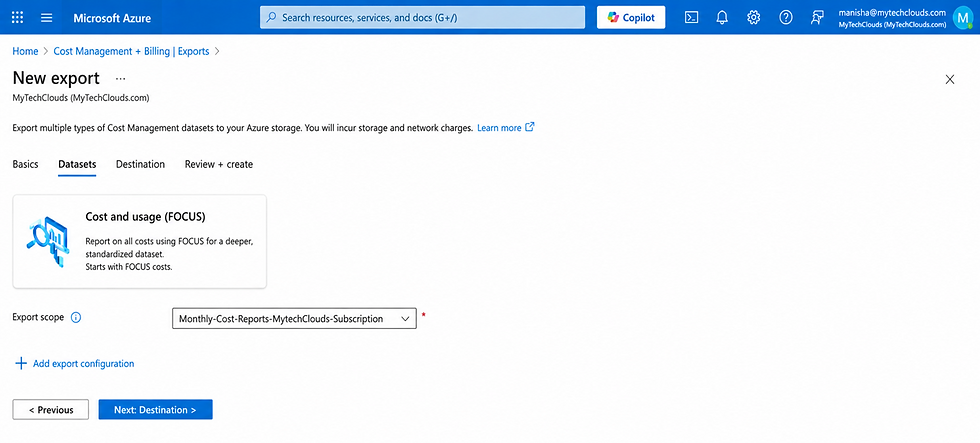Viewport: 980px width, 443px height.
Task: Close the New export pane
Action: click(x=950, y=79)
